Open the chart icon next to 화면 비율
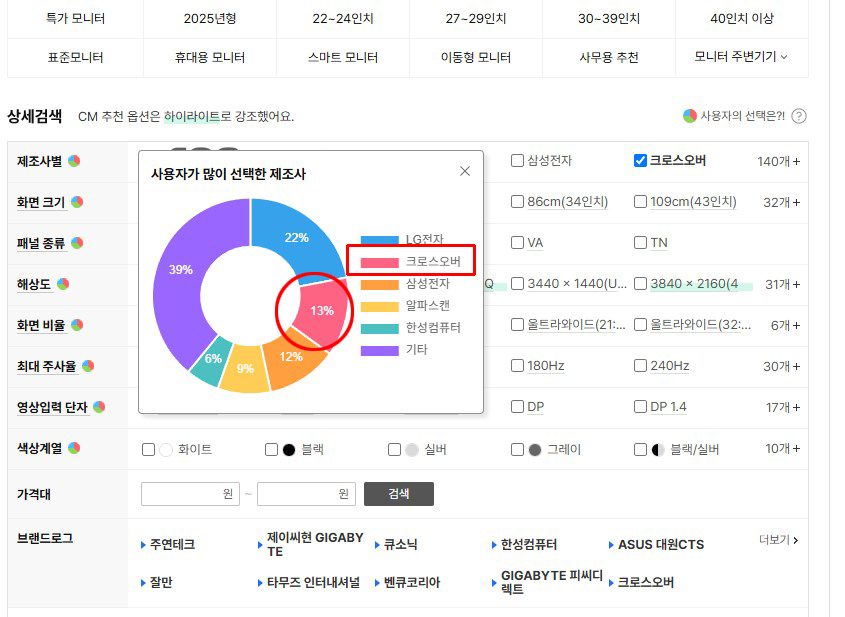Screen dimensions: 845x617 click(75, 325)
